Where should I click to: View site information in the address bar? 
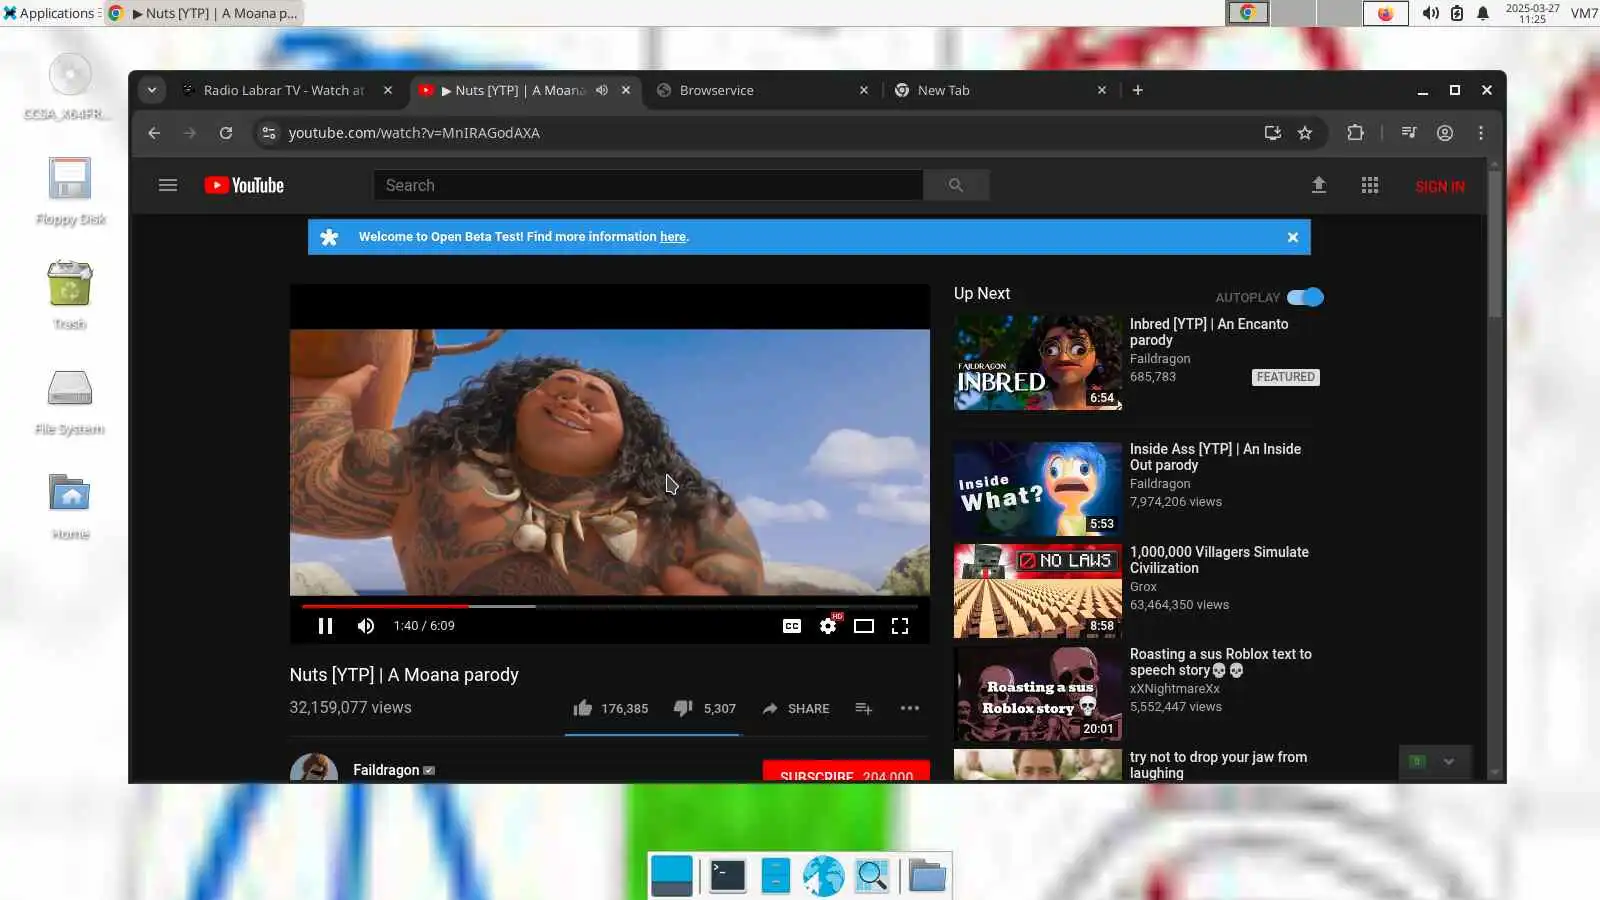click(268, 133)
